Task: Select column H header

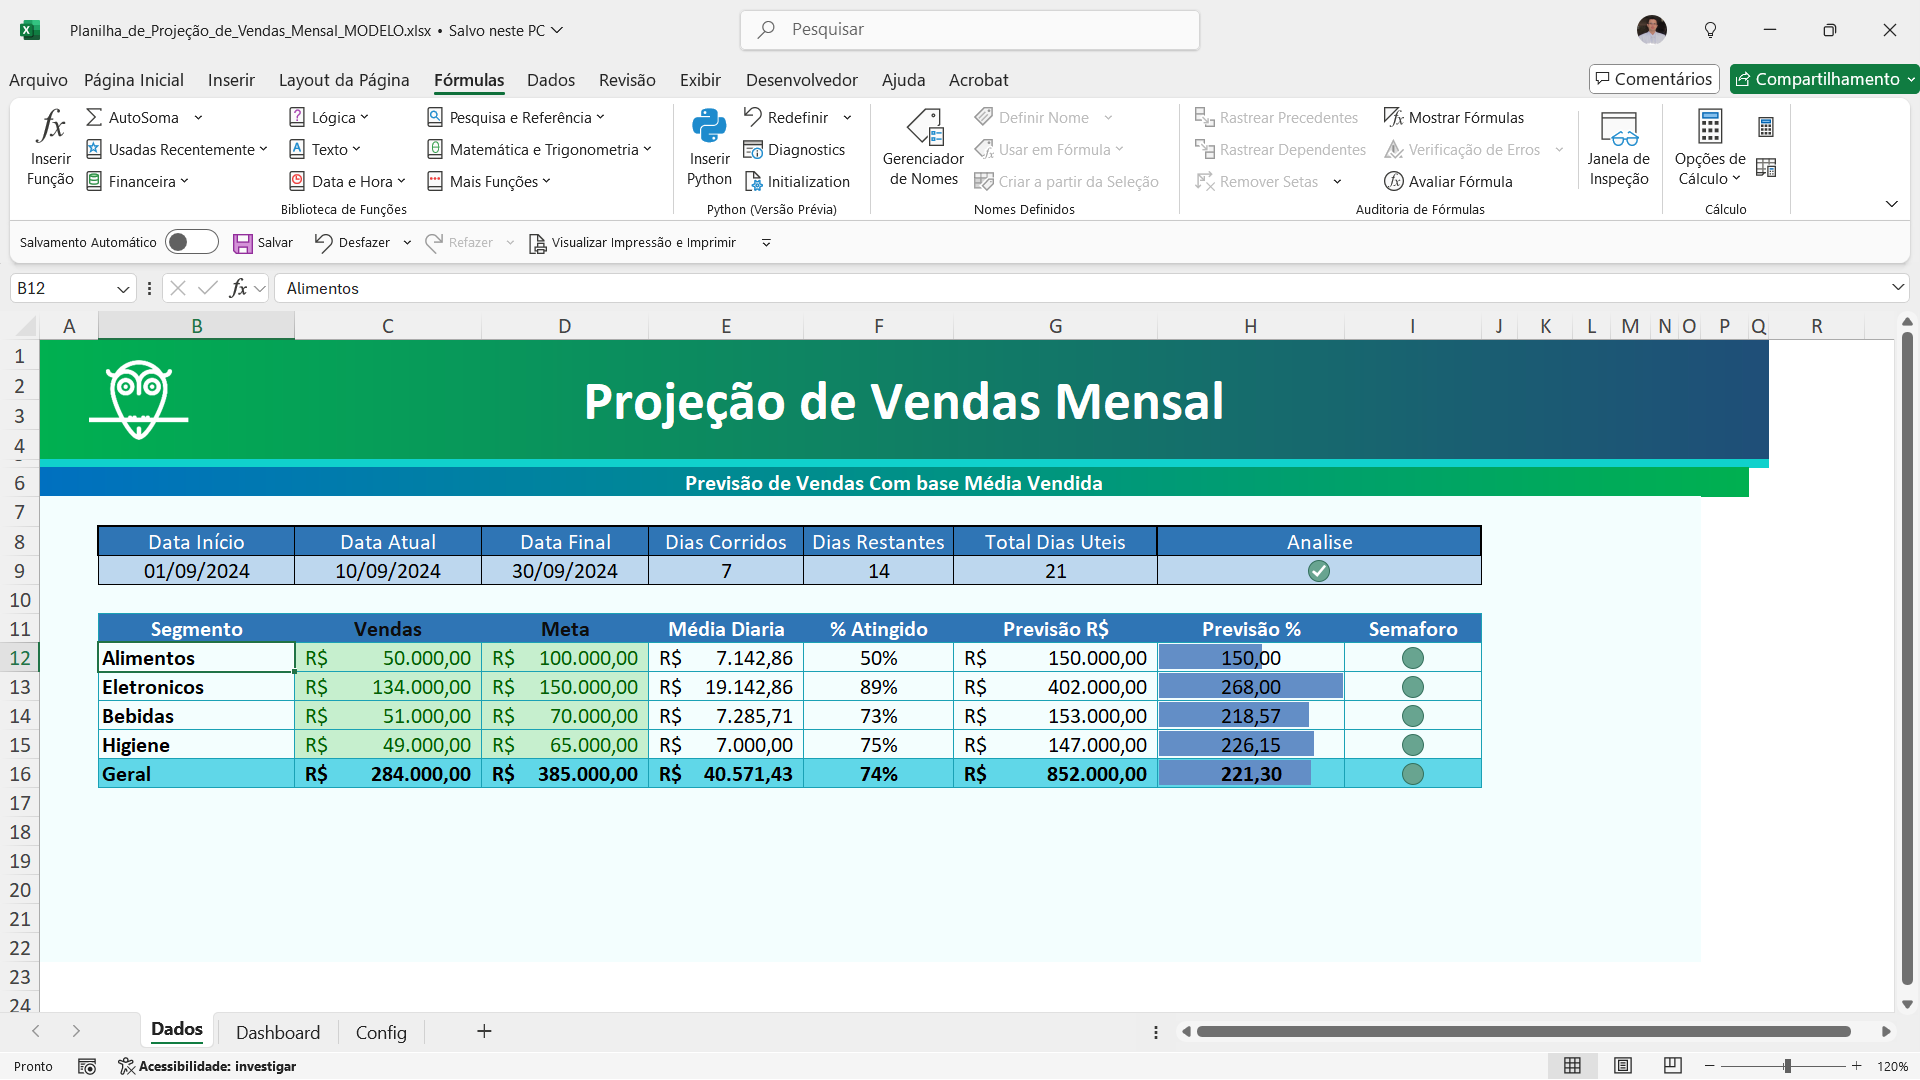Action: coord(1250,326)
